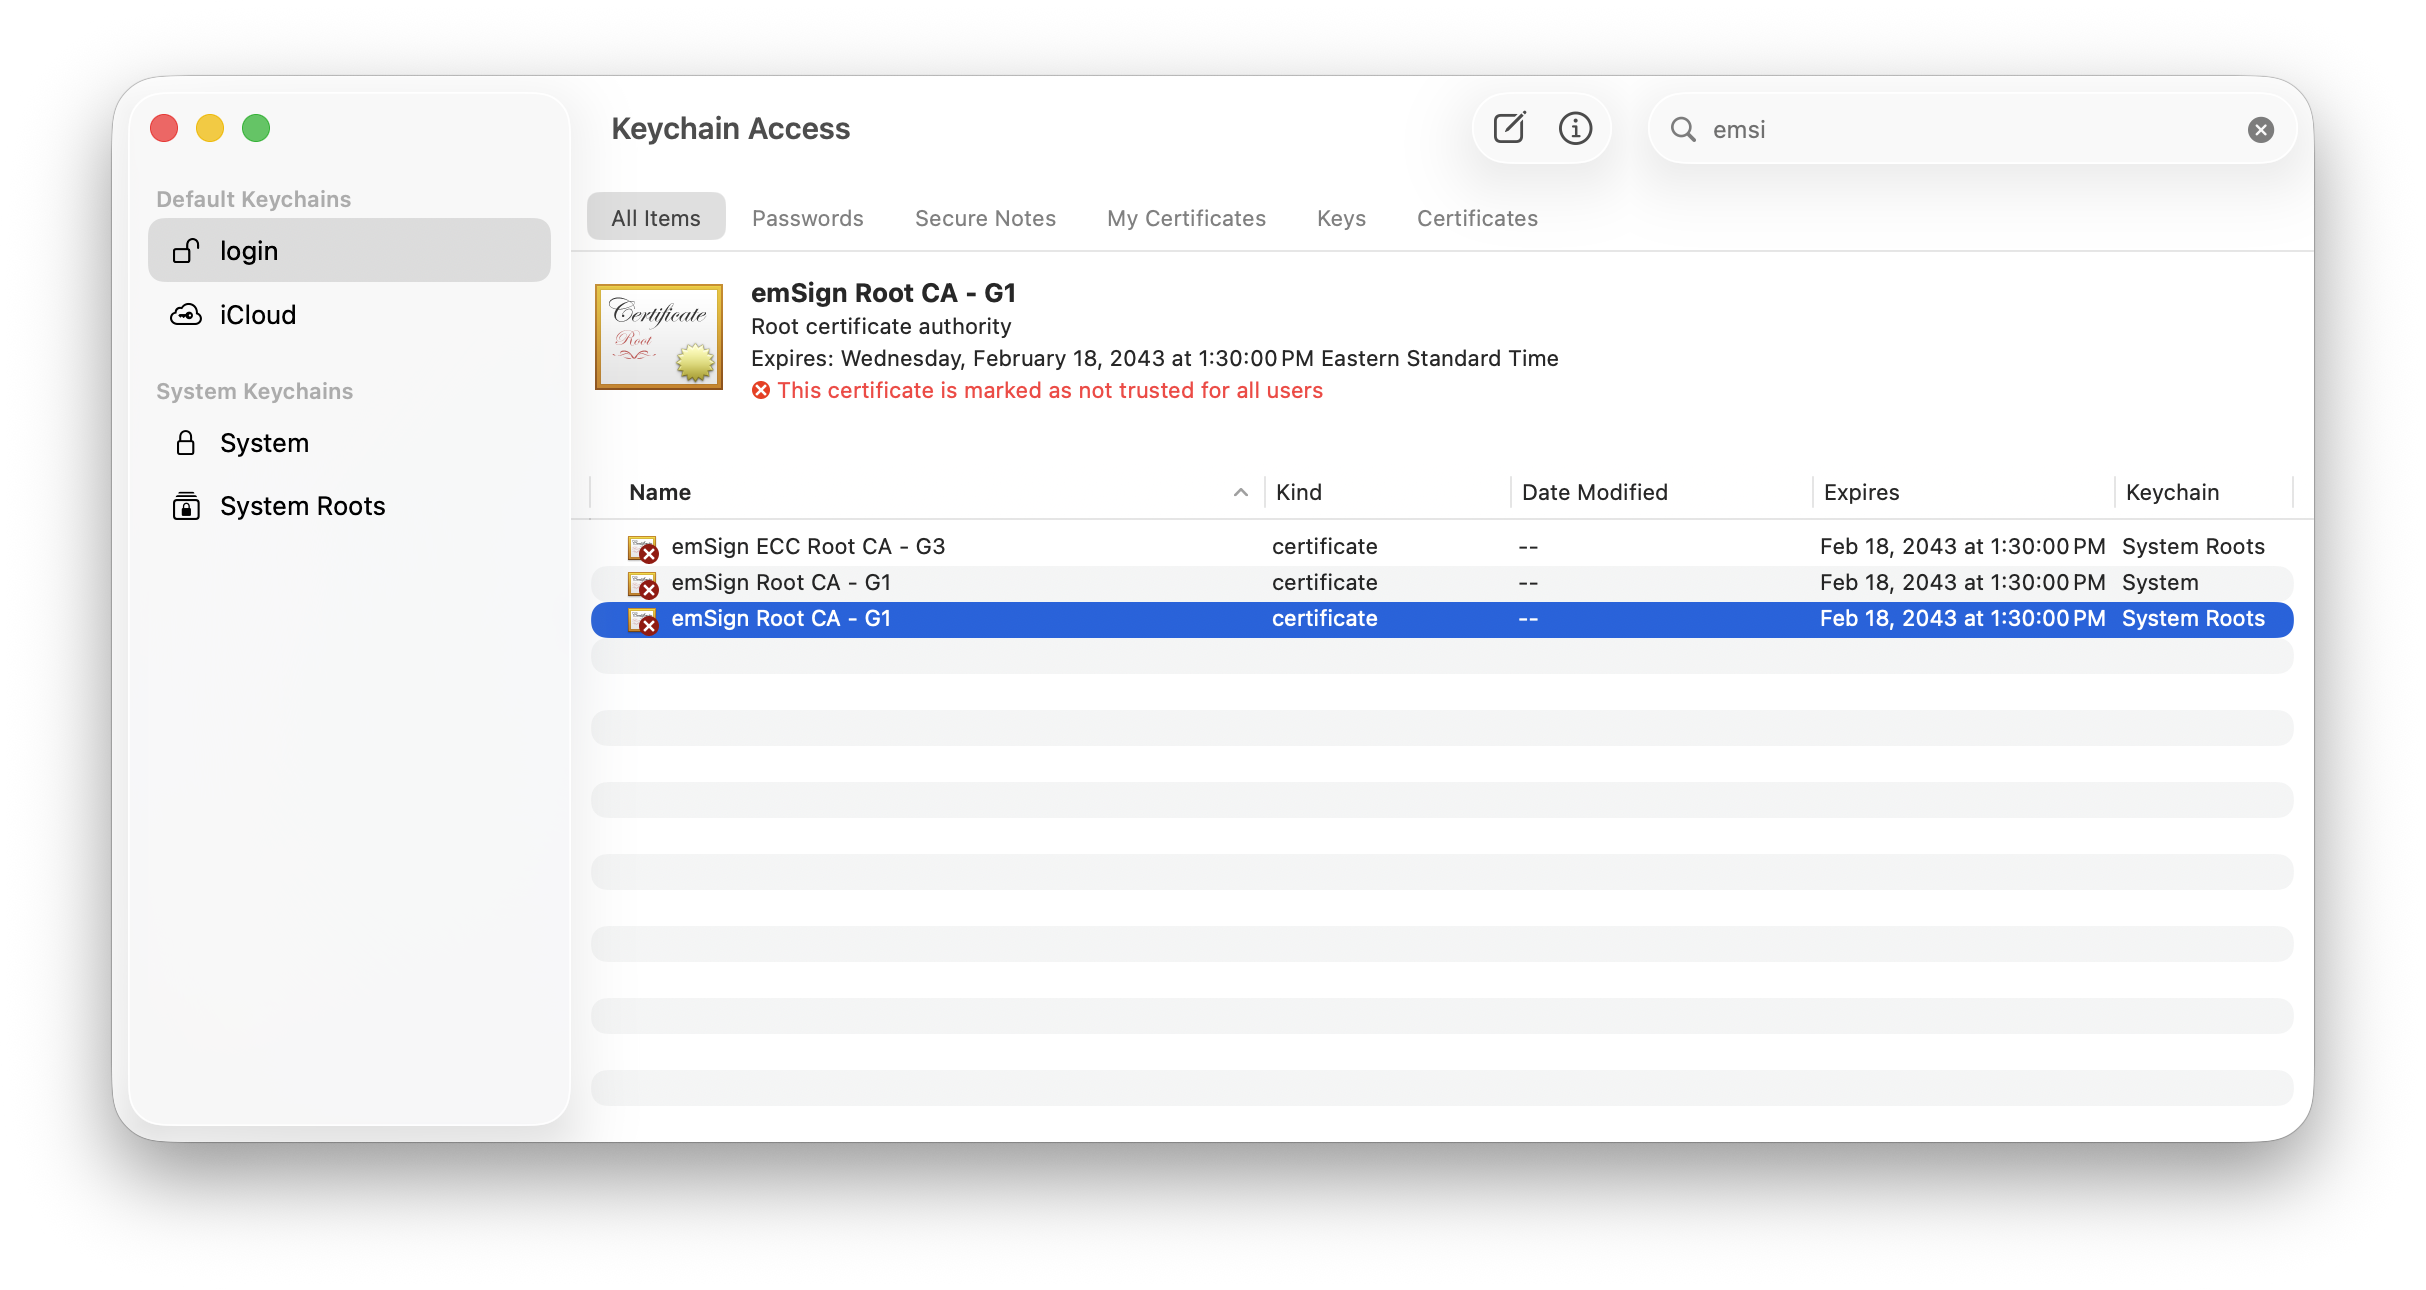Screen dimensions: 2426x1290
Task: Click the highlighted row's System Roots cell
Action: point(2194,619)
